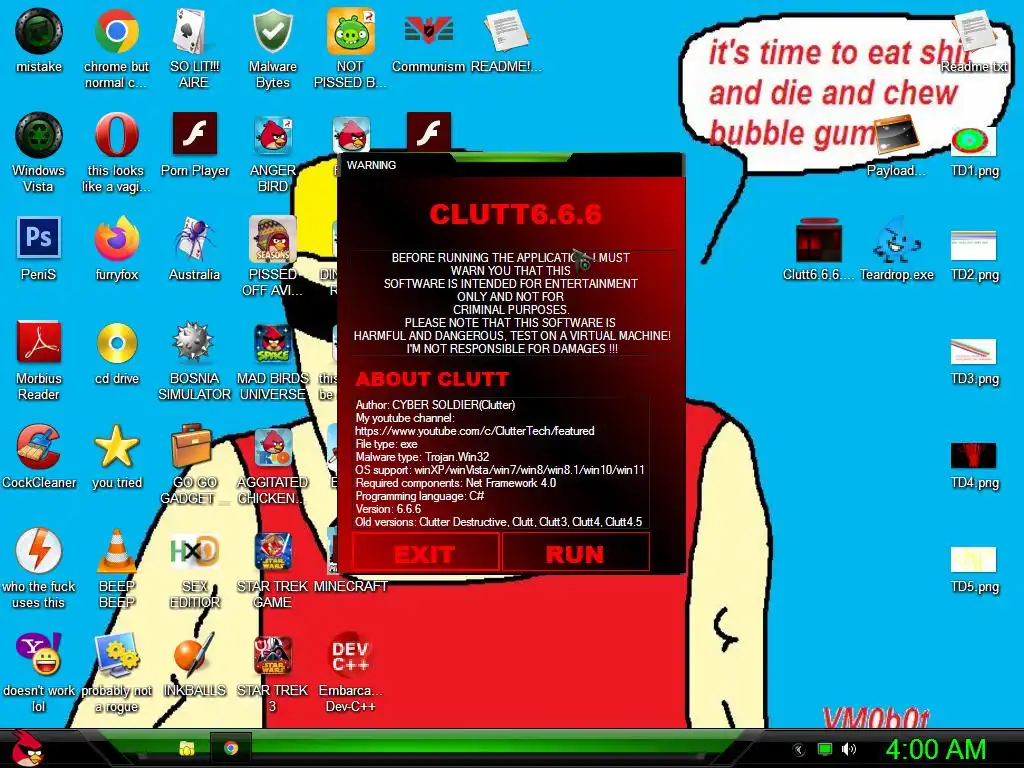The height and width of the screenshot is (768, 1024).
Task: Expand the hidden tray icons arrow
Action: [798, 750]
